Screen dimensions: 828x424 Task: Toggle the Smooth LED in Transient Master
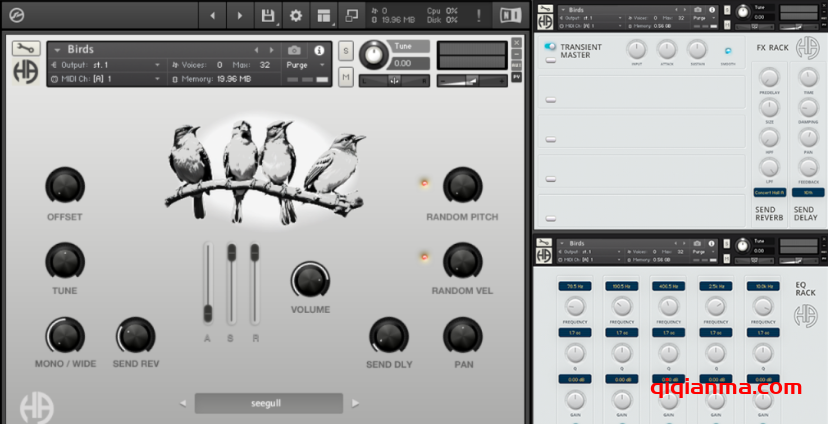tap(728, 51)
